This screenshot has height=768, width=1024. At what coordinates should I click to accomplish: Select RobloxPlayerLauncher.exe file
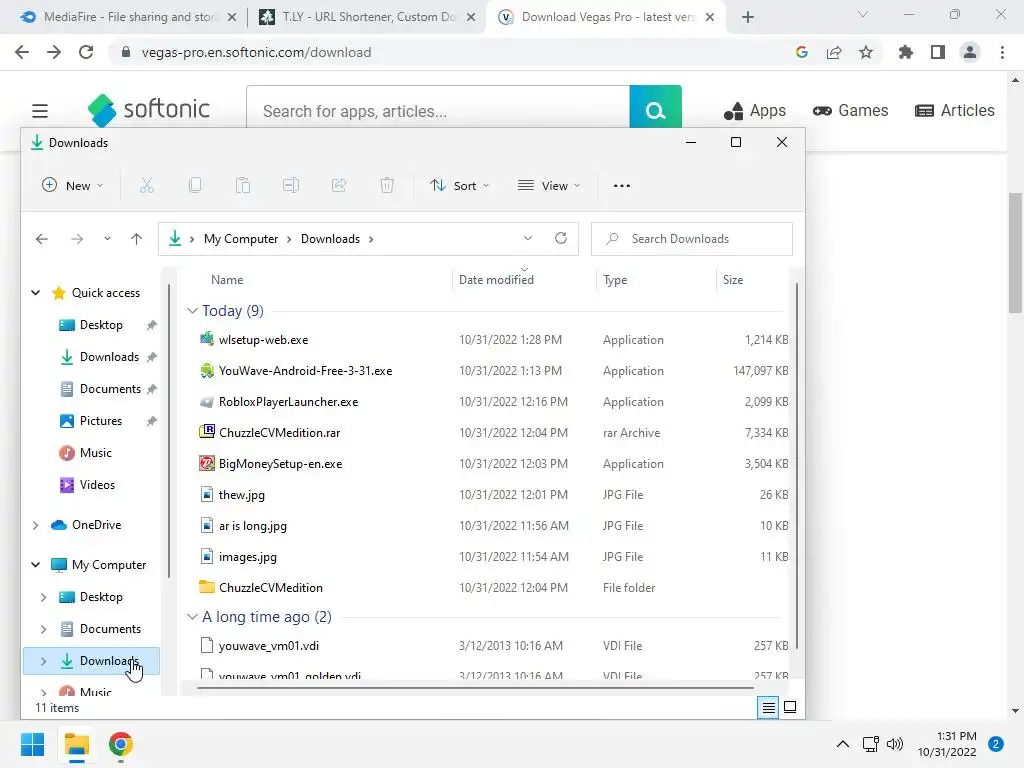click(288, 402)
